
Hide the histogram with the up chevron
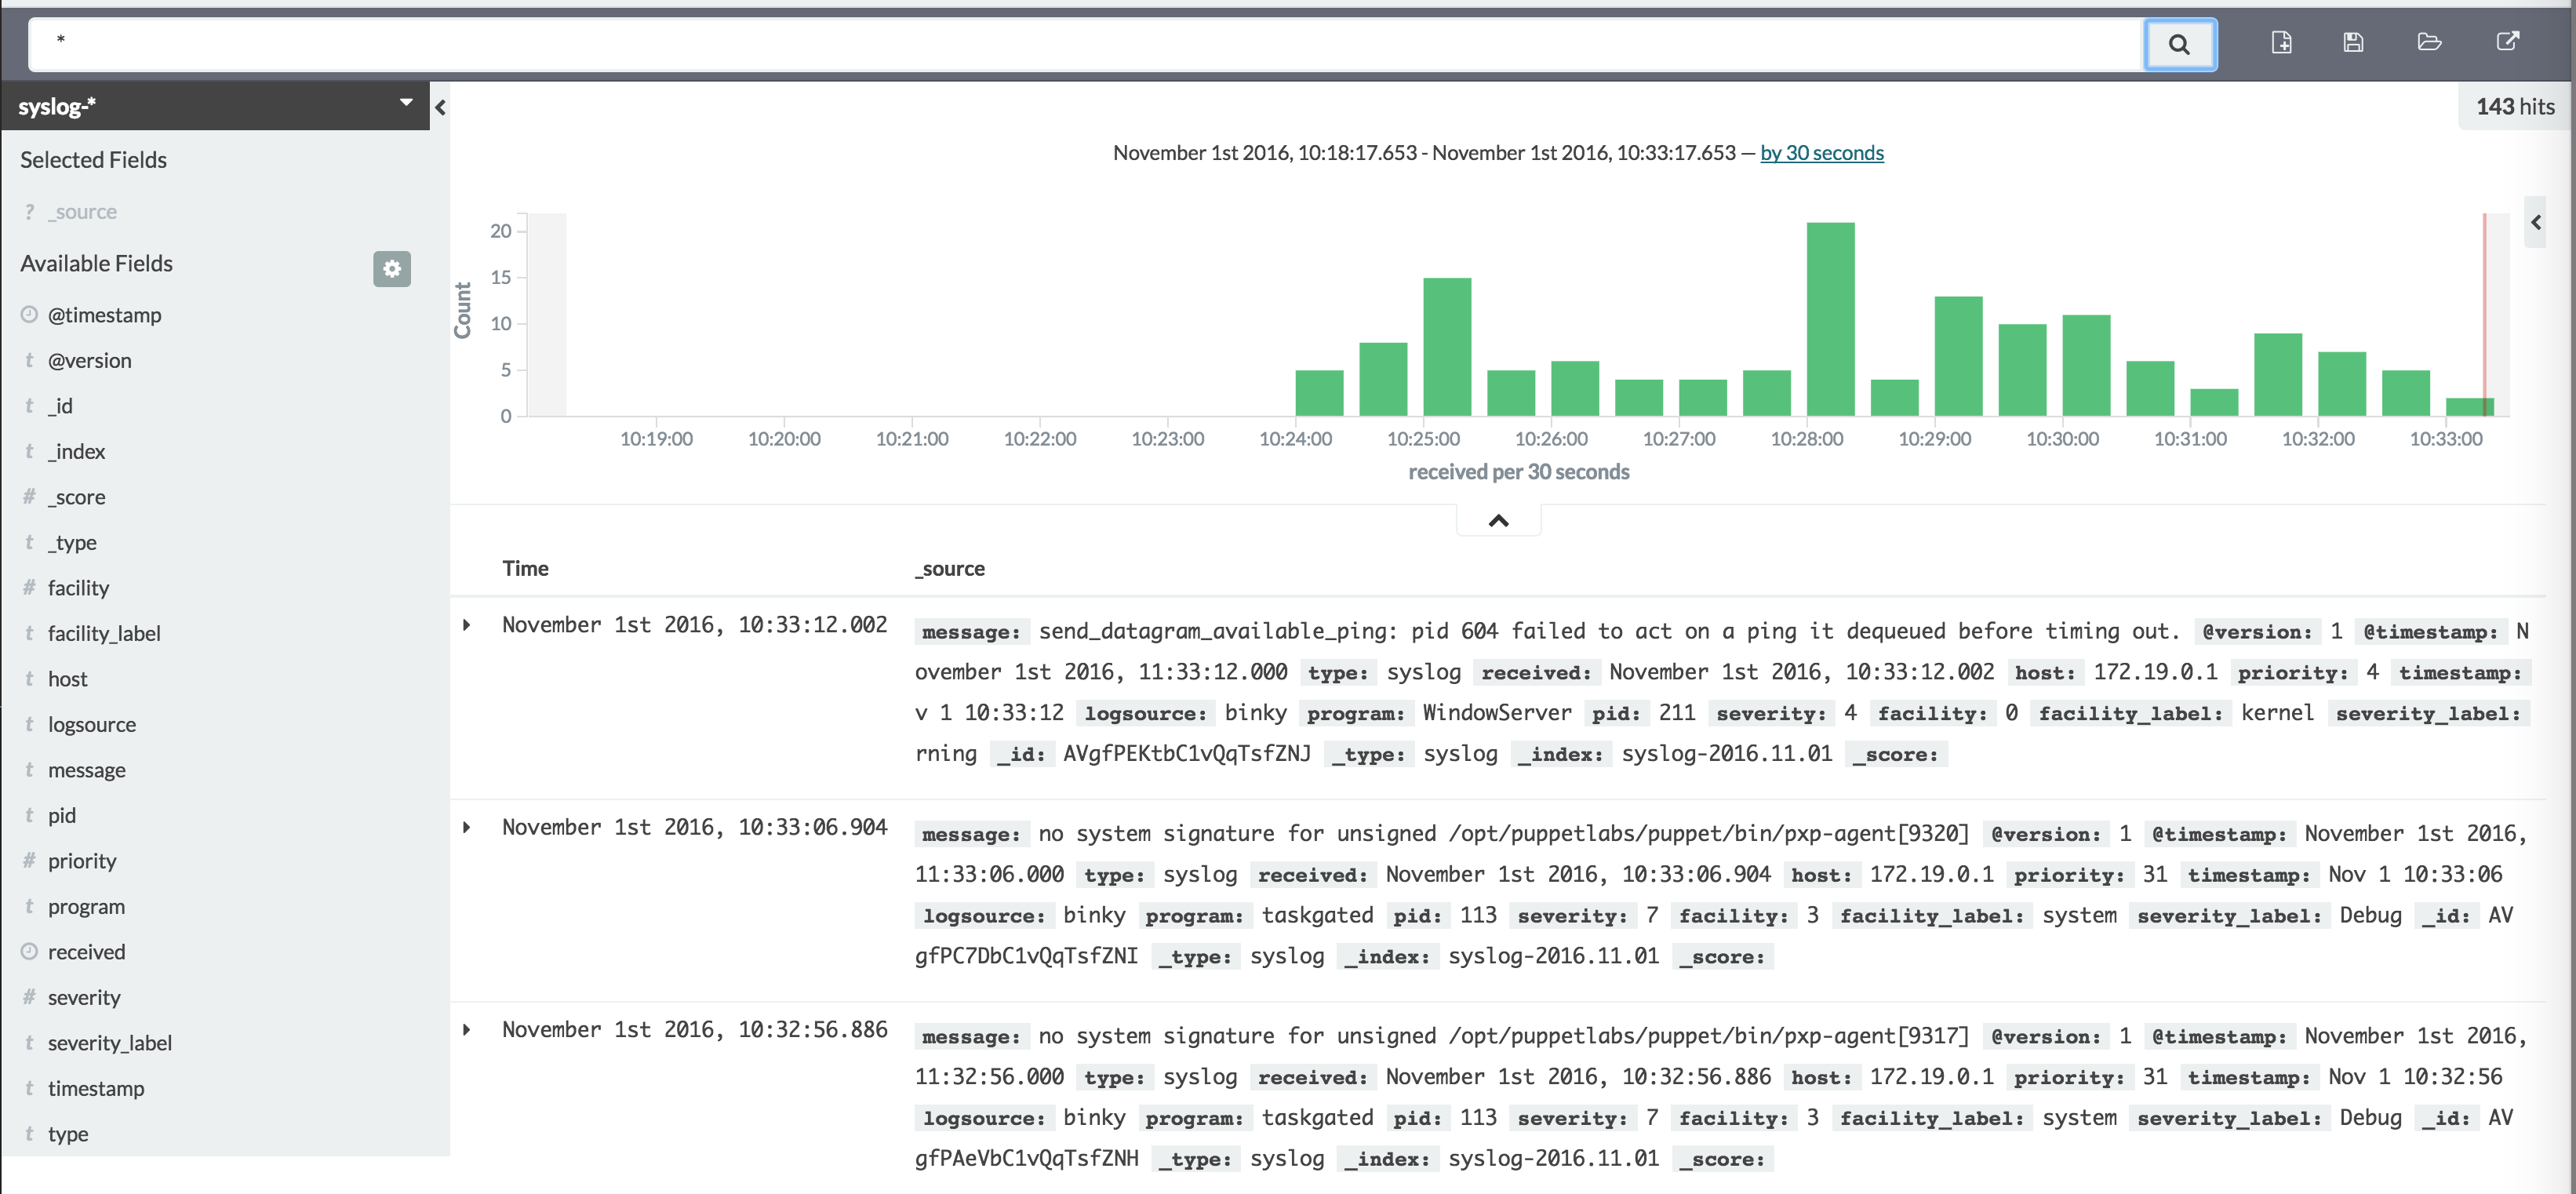pos(1498,520)
